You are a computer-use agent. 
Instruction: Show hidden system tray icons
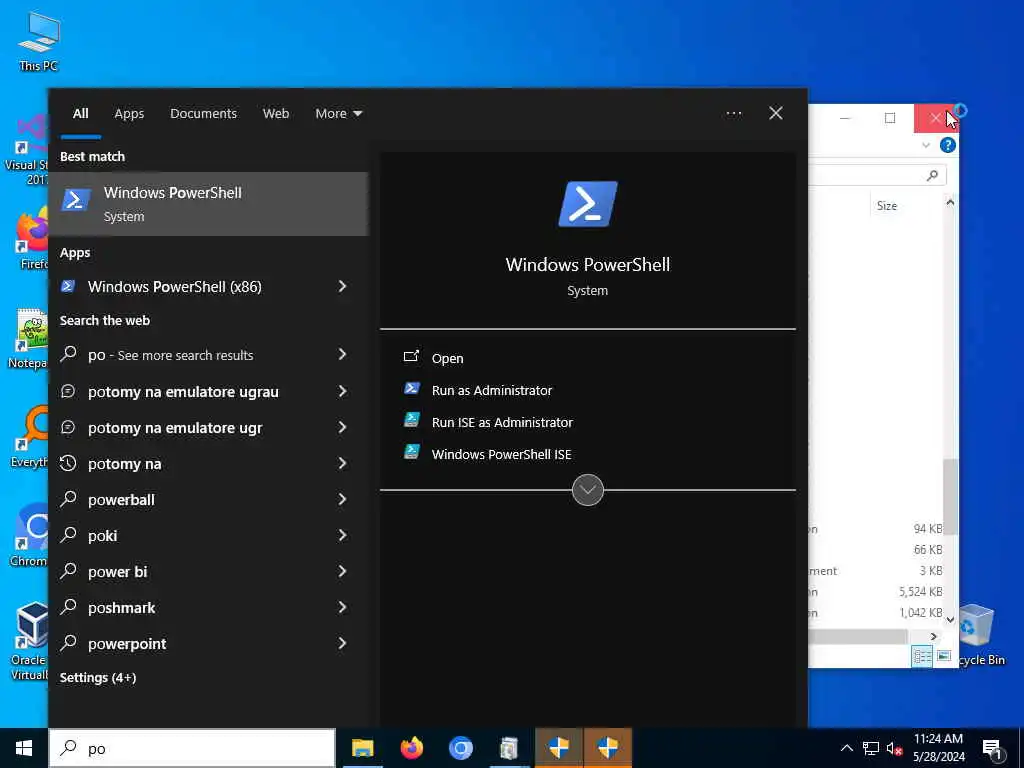[846, 748]
